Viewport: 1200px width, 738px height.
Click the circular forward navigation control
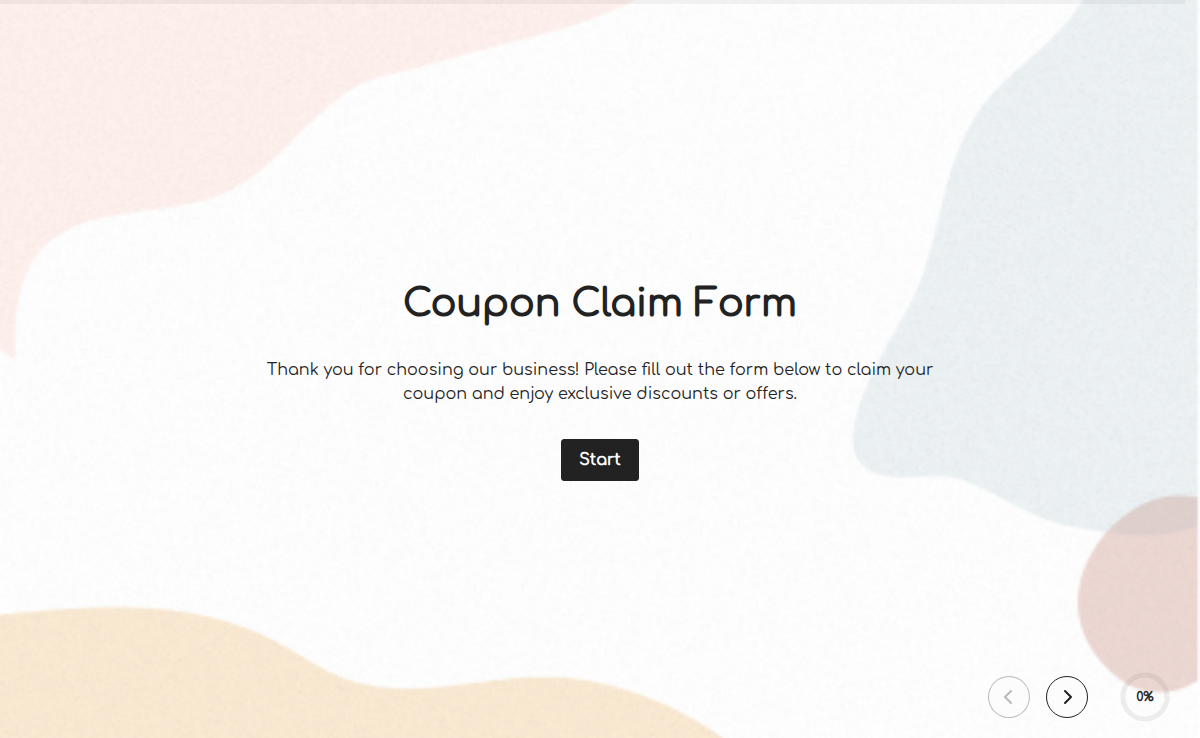pyautogui.click(x=1066, y=697)
